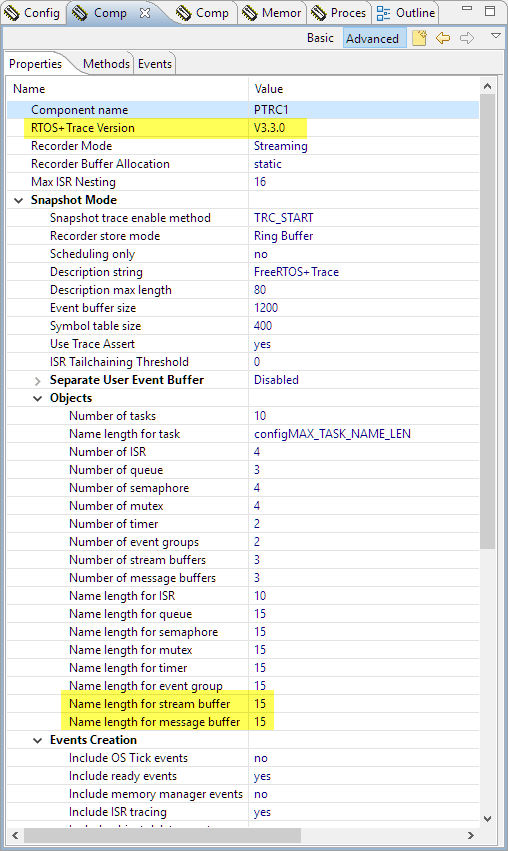
Task: Switch to the Memor tab
Action: 271,12
